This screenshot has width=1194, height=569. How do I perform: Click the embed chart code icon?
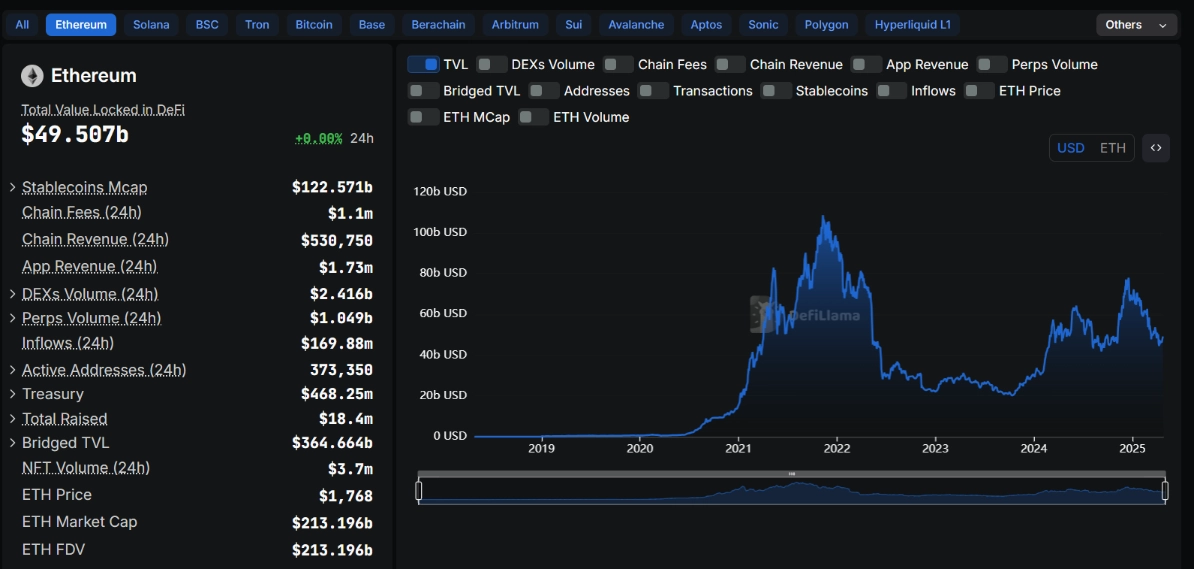1155,149
